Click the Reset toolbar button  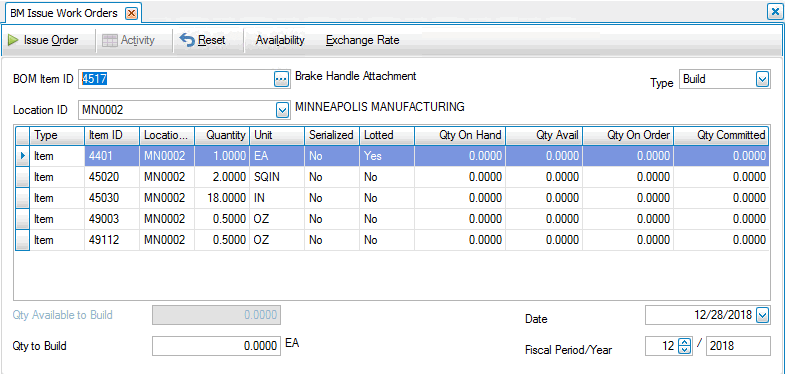pyautogui.click(x=203, y=40)
